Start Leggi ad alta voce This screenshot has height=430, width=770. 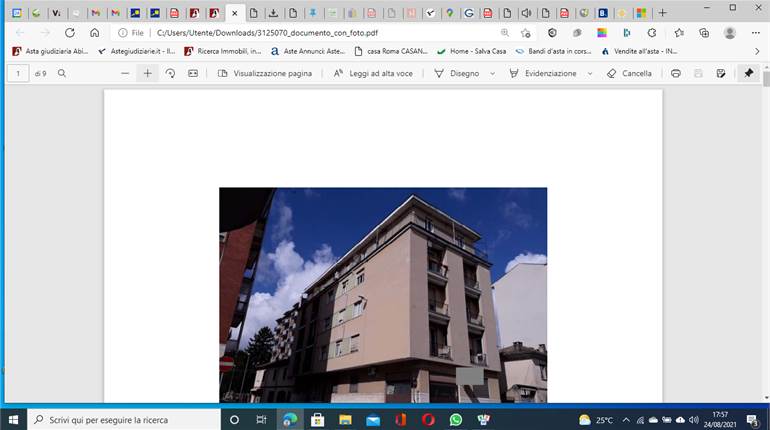(x=373, y=73)
